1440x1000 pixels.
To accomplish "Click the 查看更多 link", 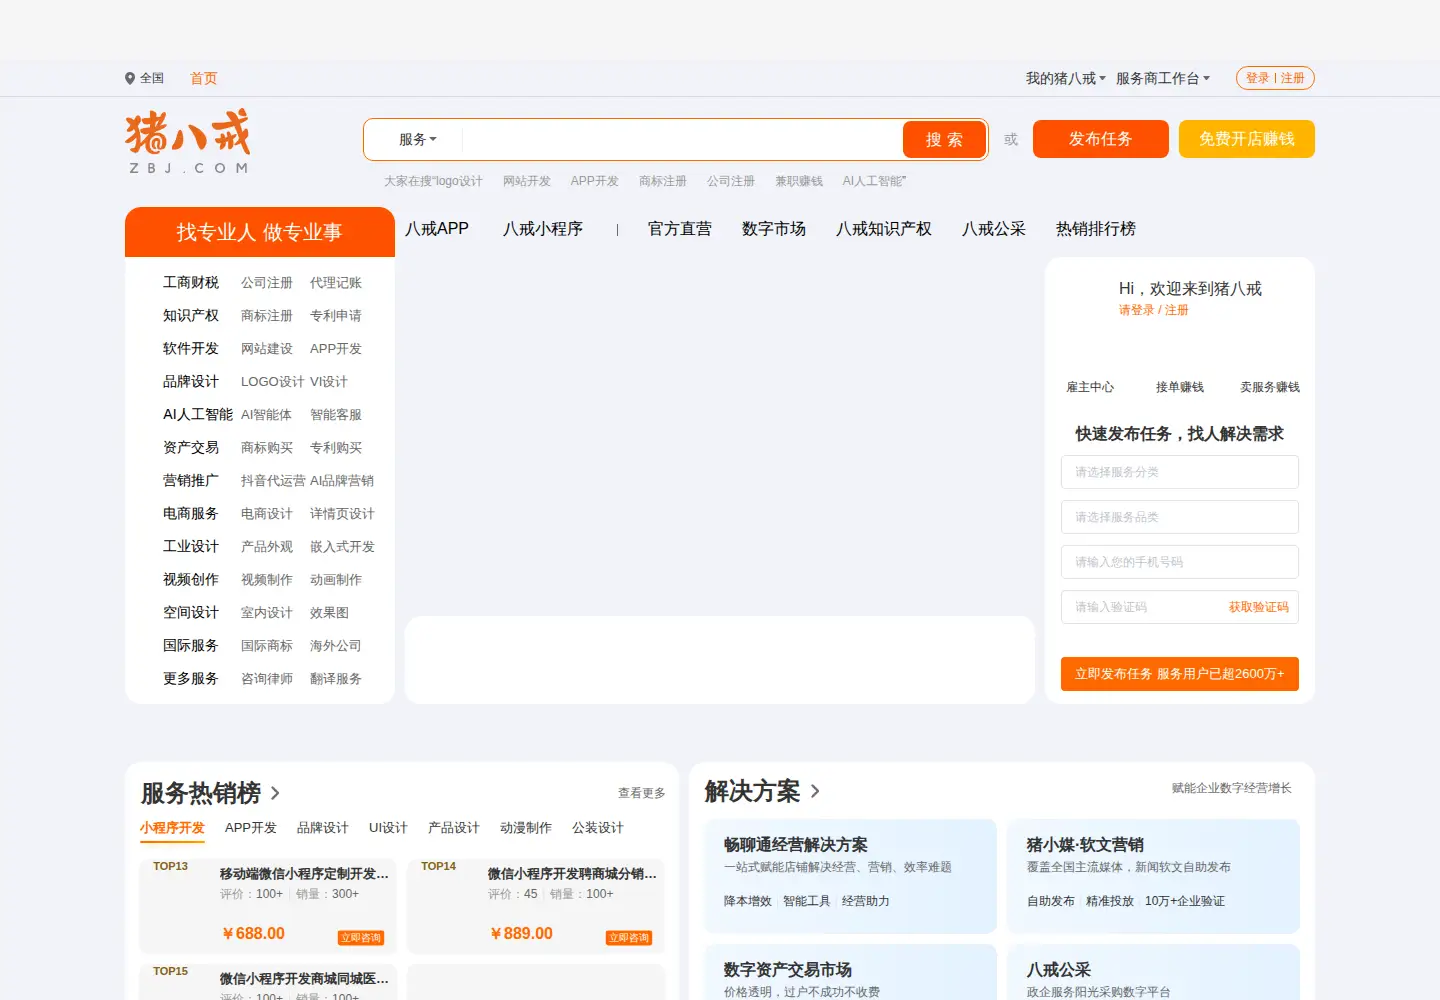I will tap(641, 793).
